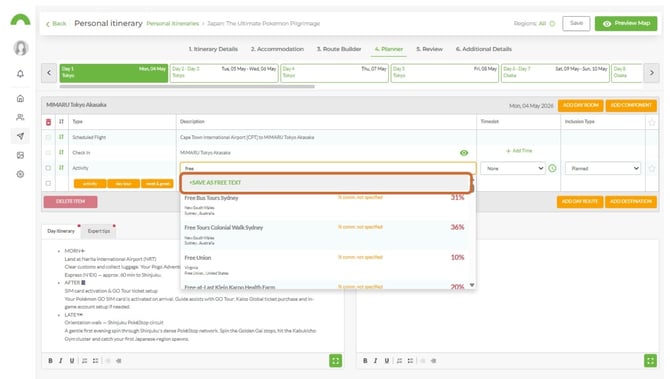670x379 pixels.
Task: Click the Save button
Action: 576,24
